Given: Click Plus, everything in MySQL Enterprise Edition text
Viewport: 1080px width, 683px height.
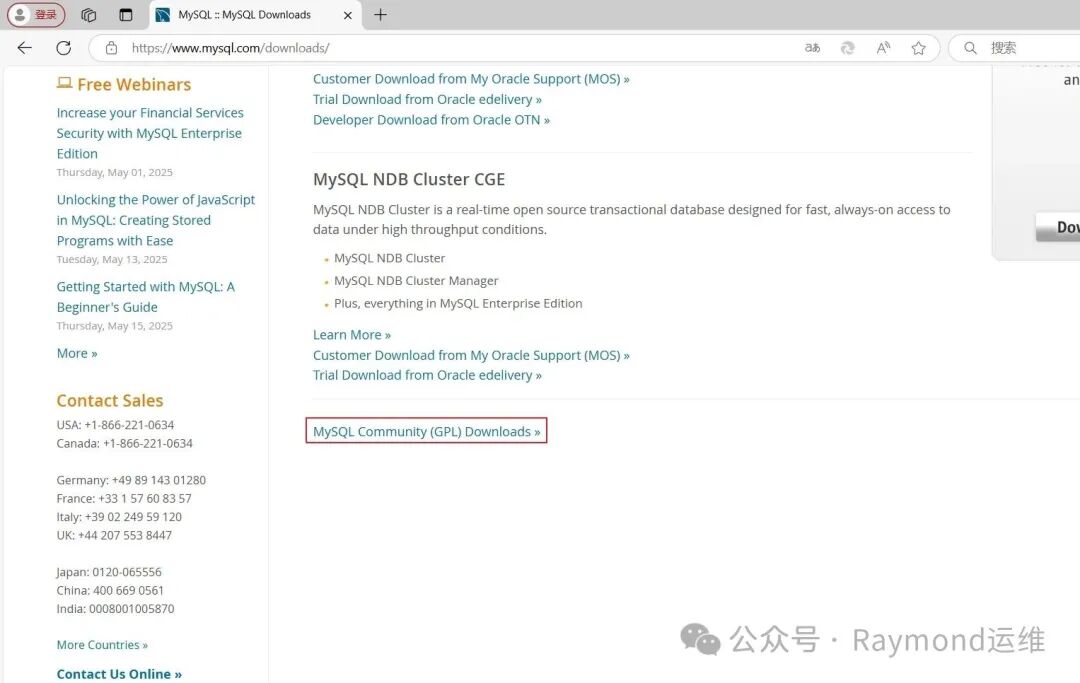Looking at the screenshot, I should (x=458, y=304).
